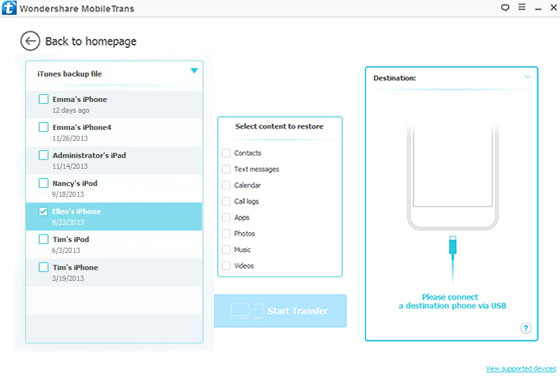Click the Please connect destination phone message

pyautogui.click(x=452, y=301)
